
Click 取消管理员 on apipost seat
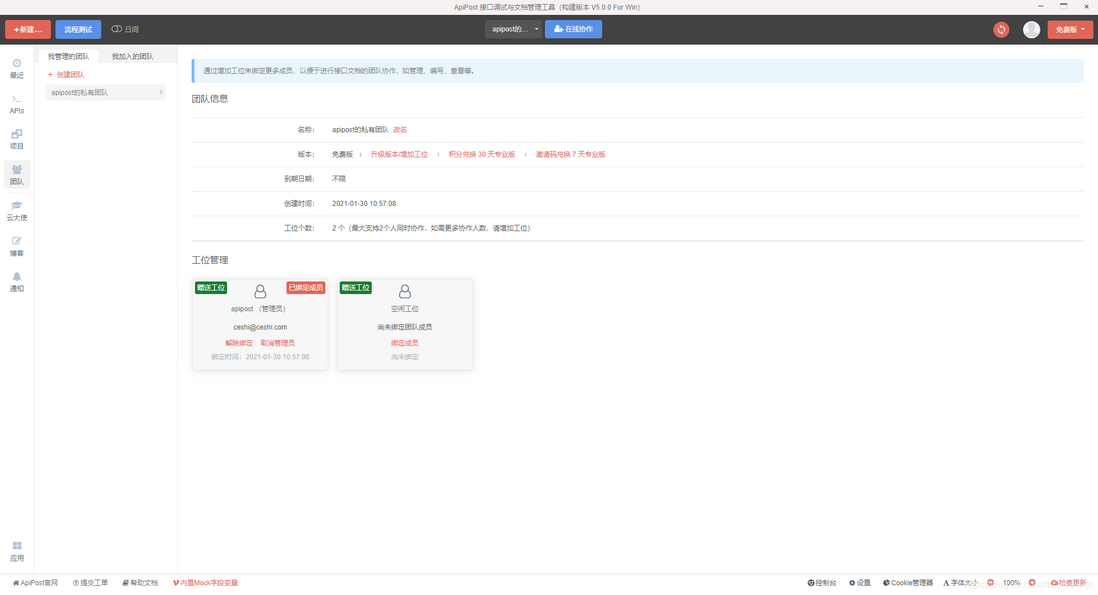[277, 343]
